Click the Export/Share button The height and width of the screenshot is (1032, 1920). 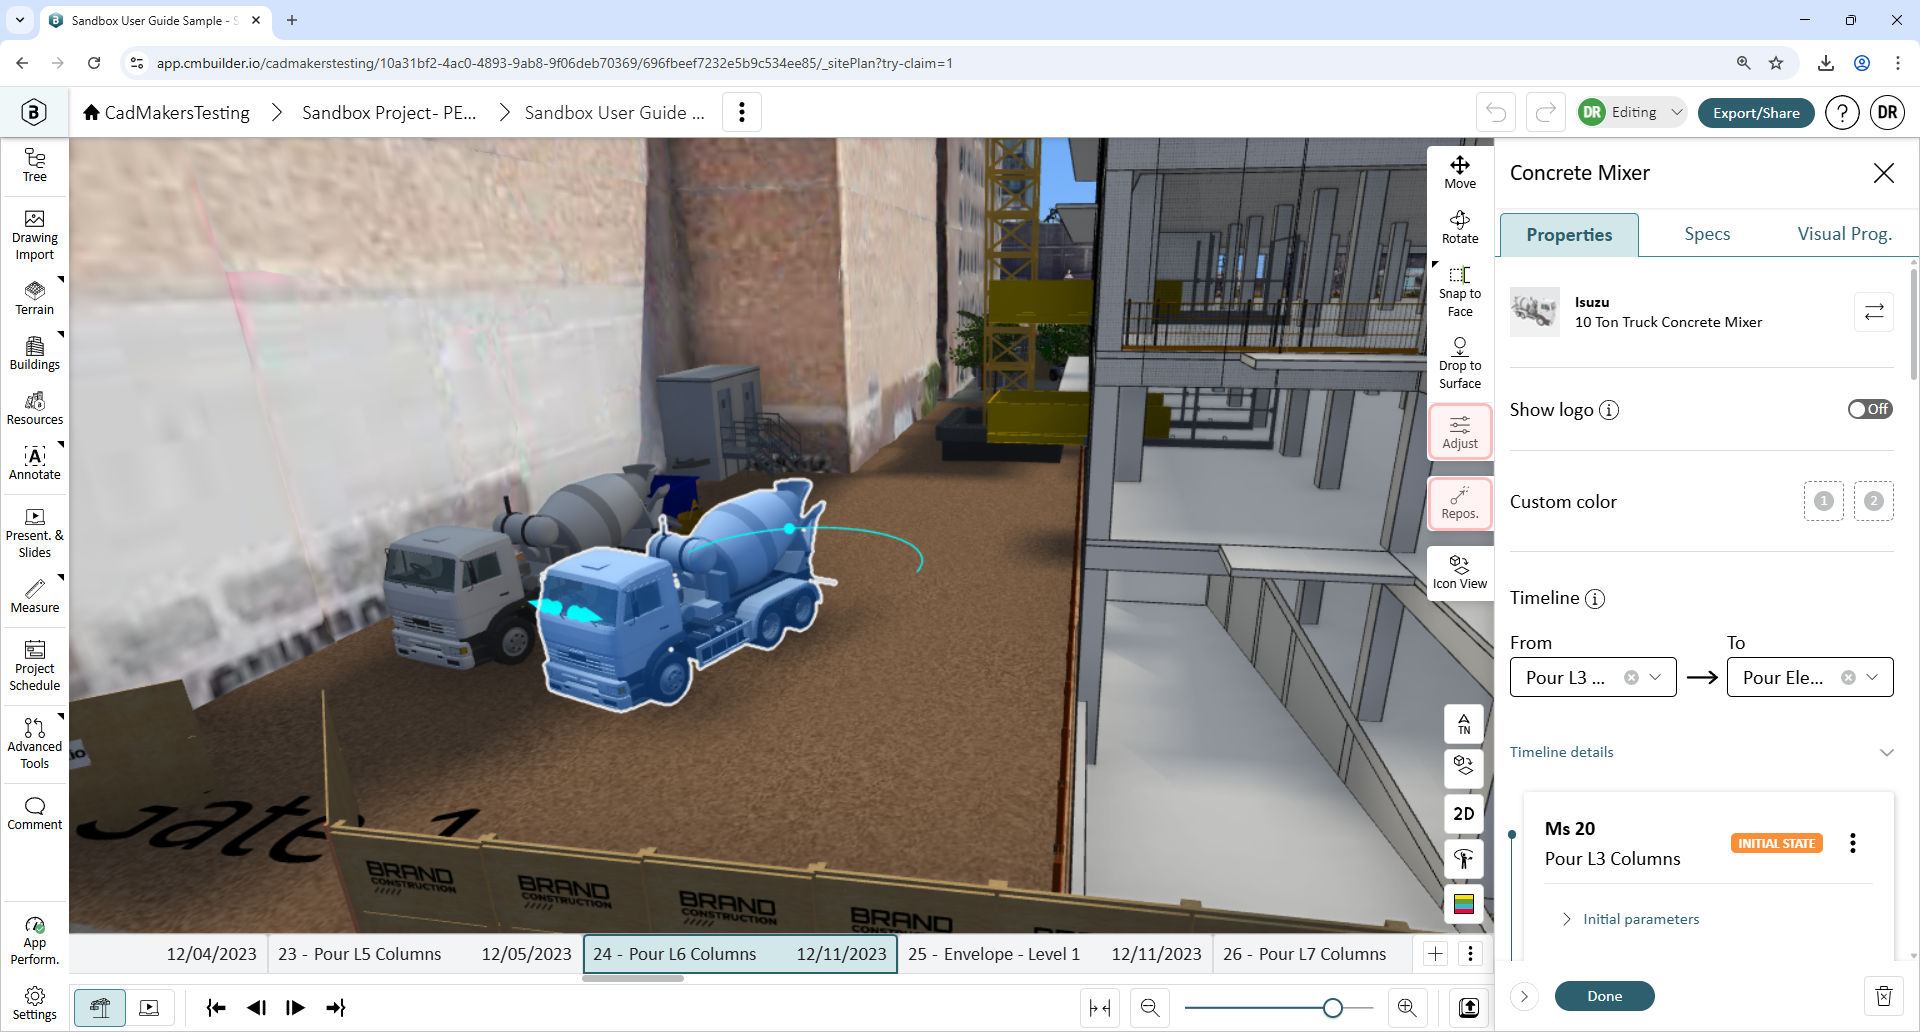pos(1756,113)
